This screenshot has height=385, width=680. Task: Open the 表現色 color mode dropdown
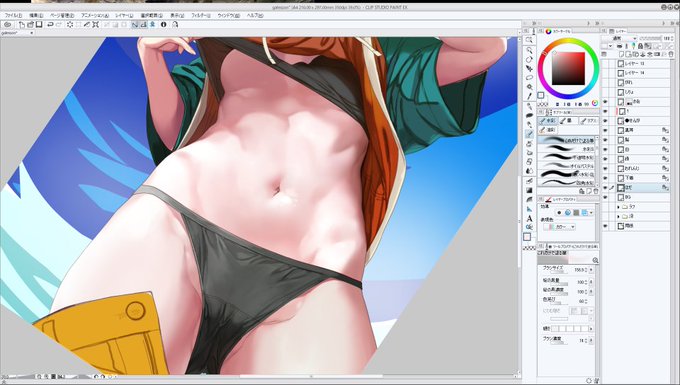[559, 227]
